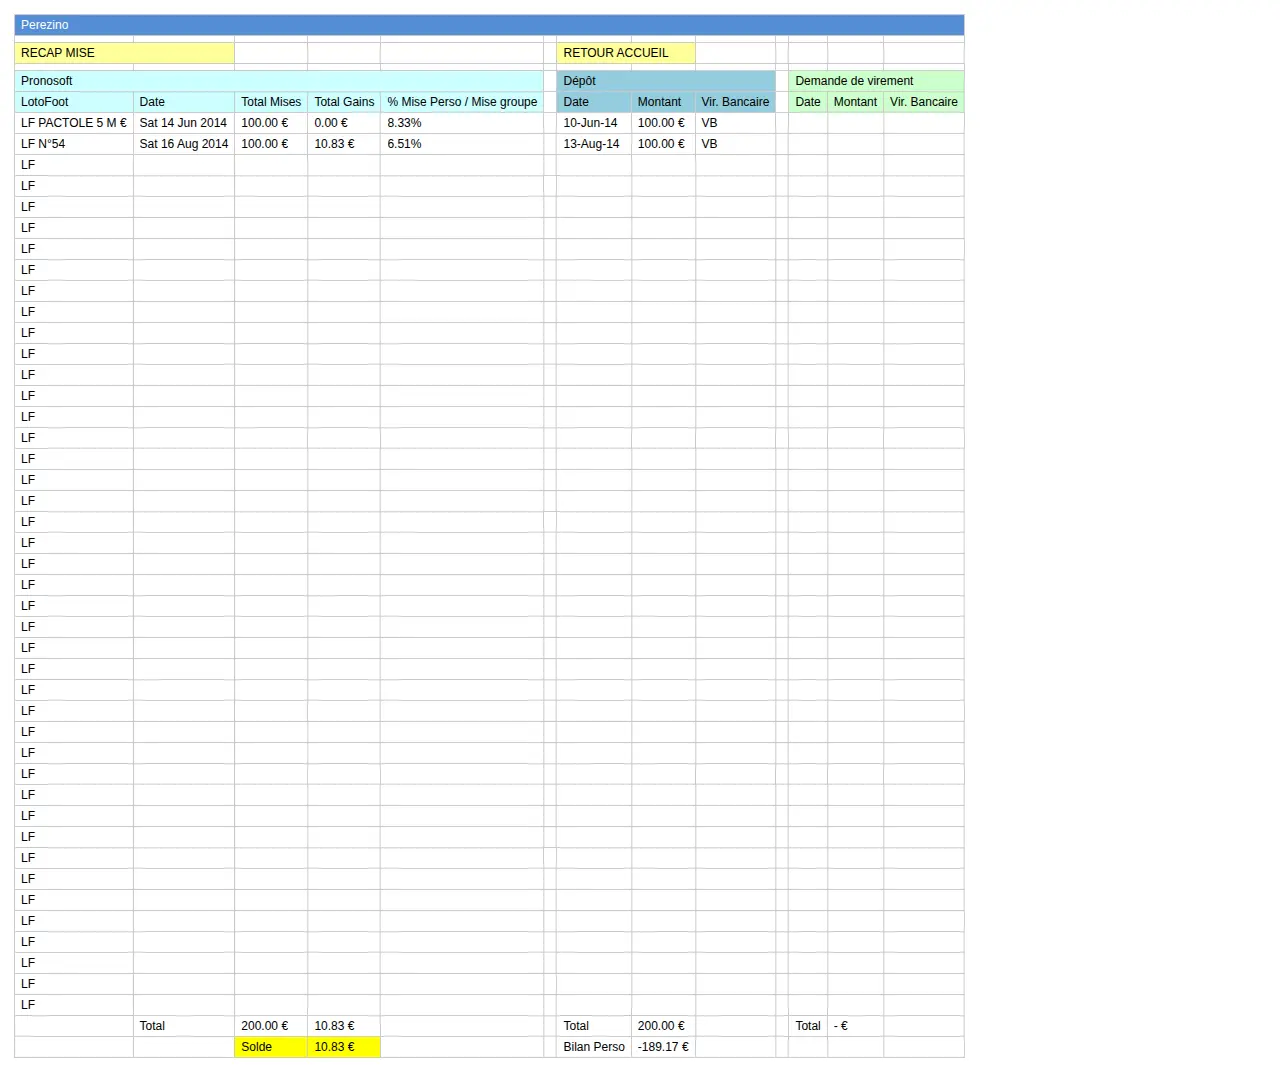Select the Sat 16 Aug 2014 date cell
Image resolution: width=1280 pixels, height=1072 pixels.
coord(184,144)
